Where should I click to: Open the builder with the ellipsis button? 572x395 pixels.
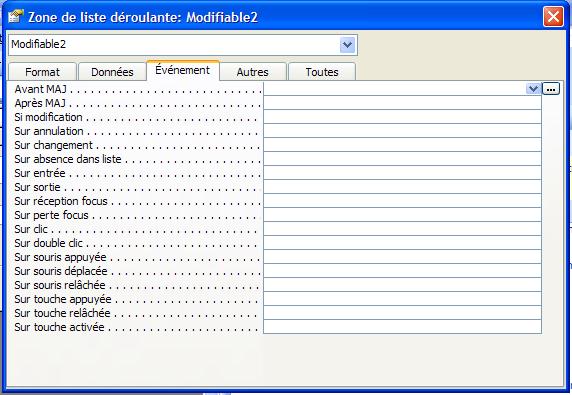551,89
